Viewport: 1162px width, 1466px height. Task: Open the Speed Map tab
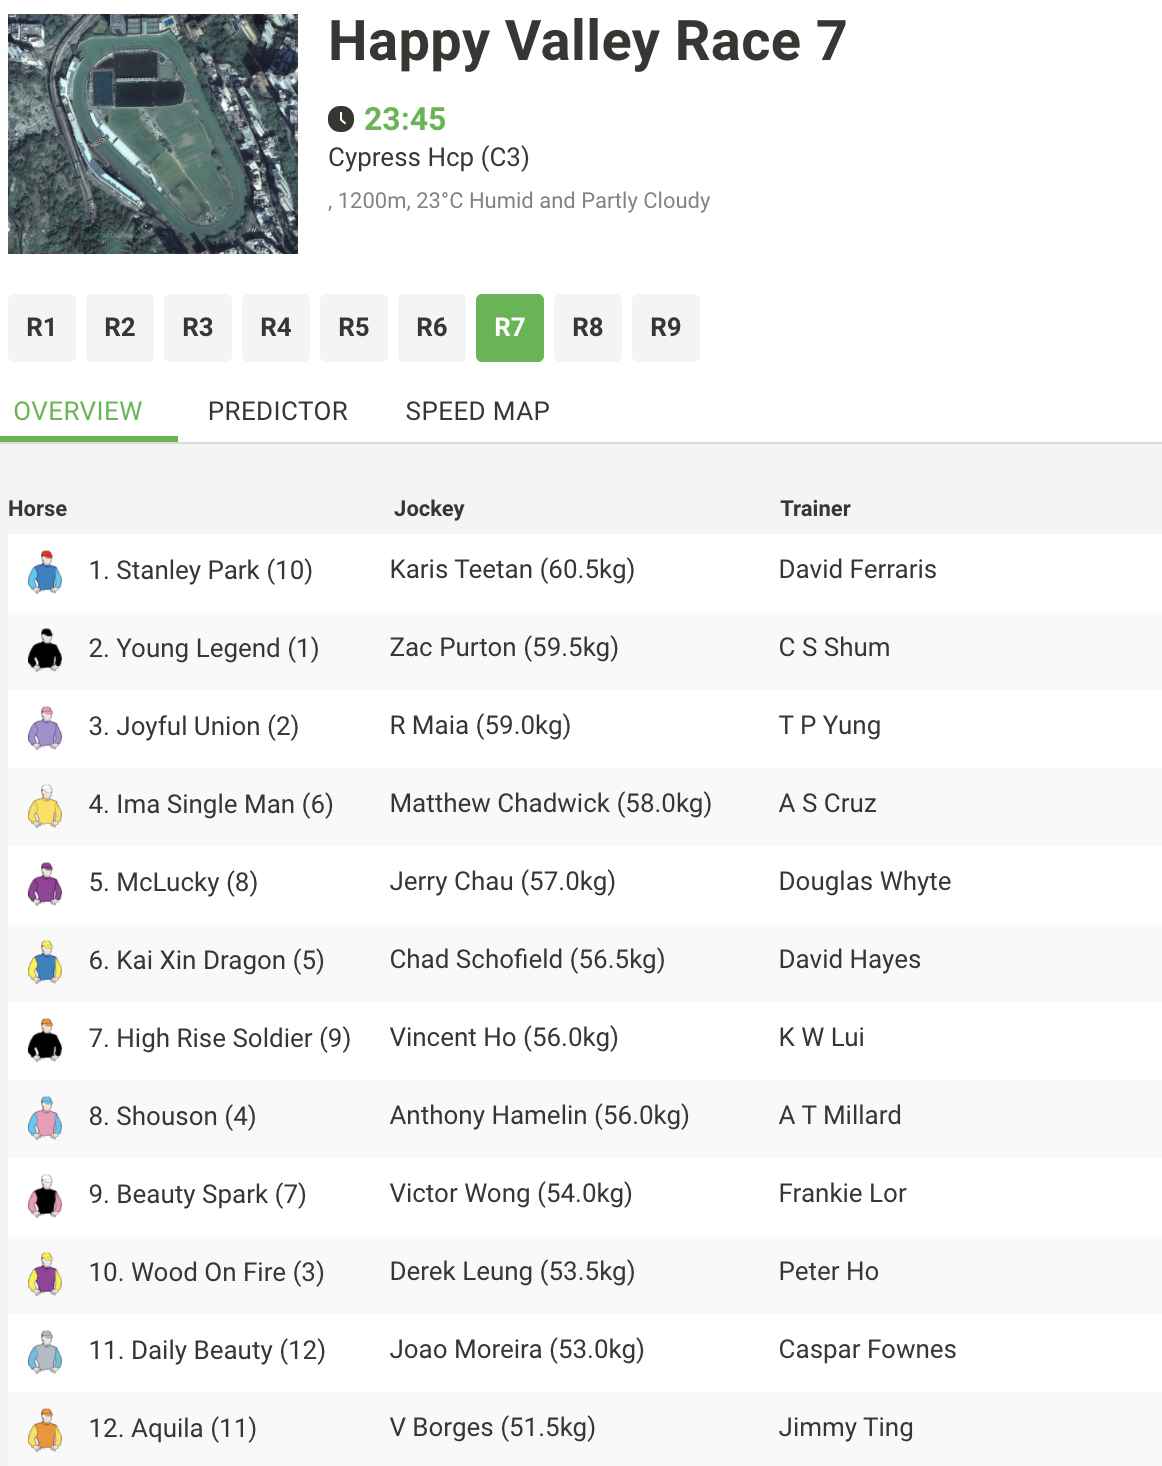click(x=478, y=411)
